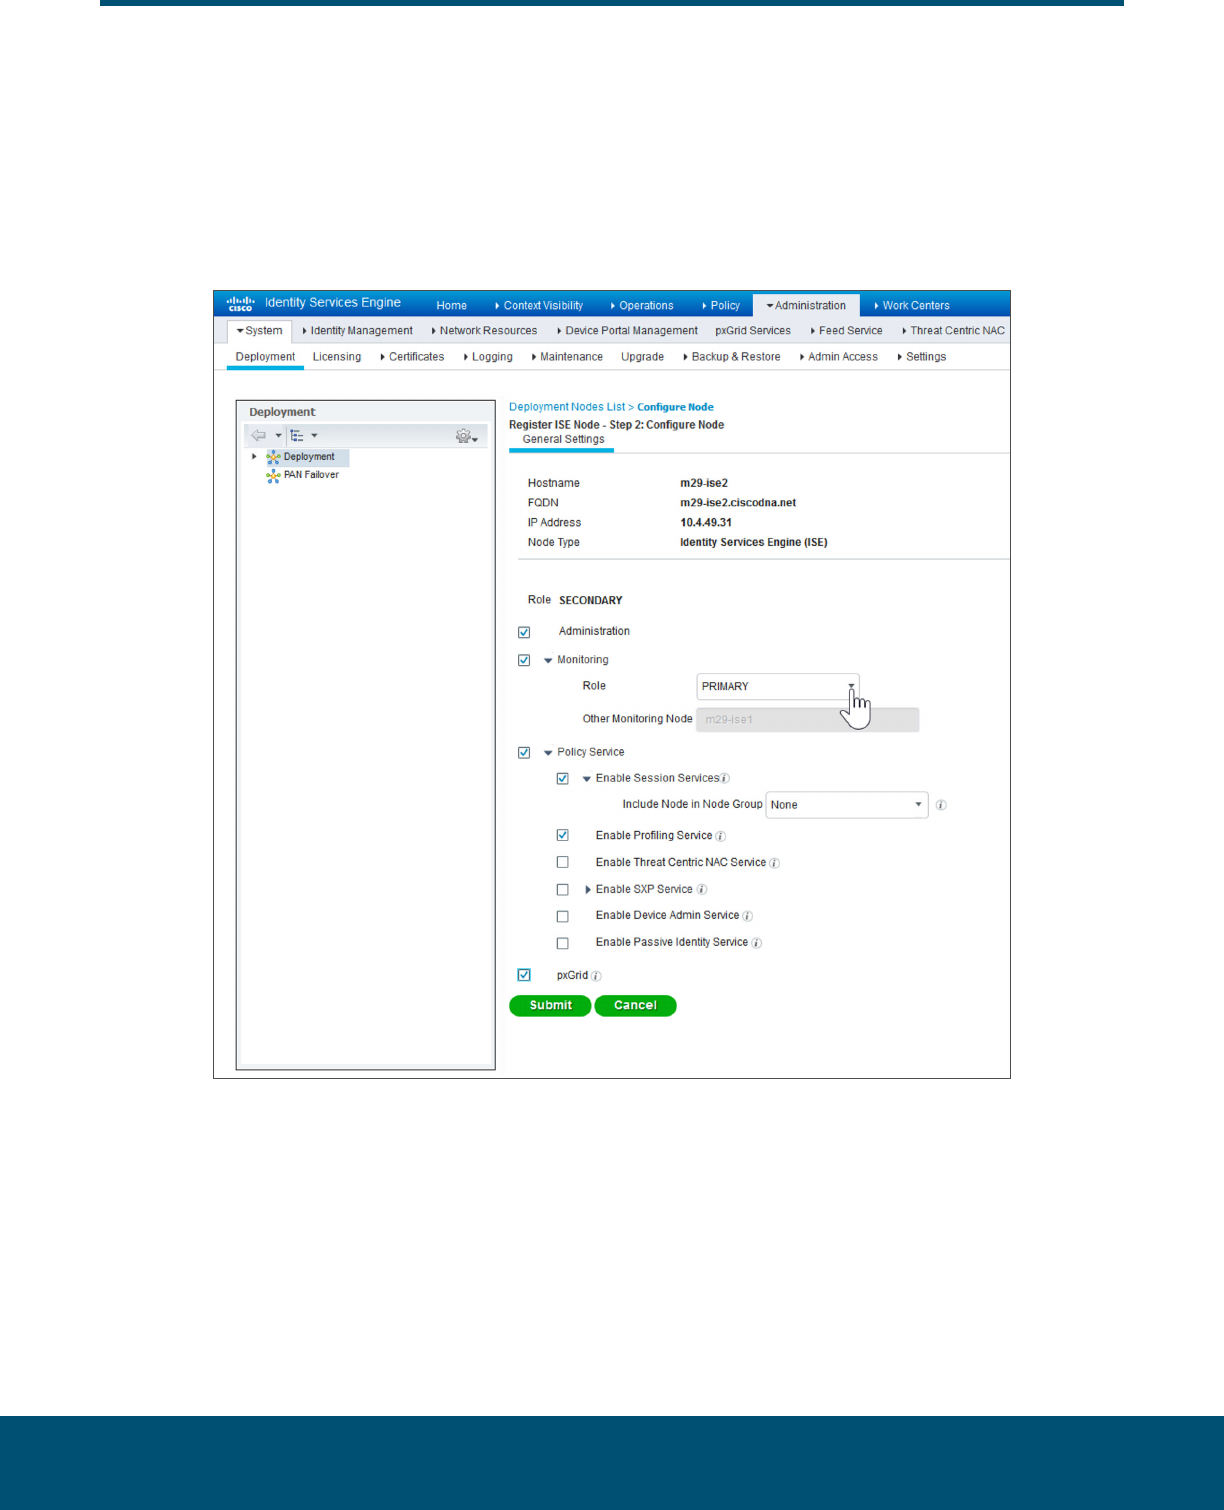Open the gear settings icon in Deployment panel

tap(464, 435)
